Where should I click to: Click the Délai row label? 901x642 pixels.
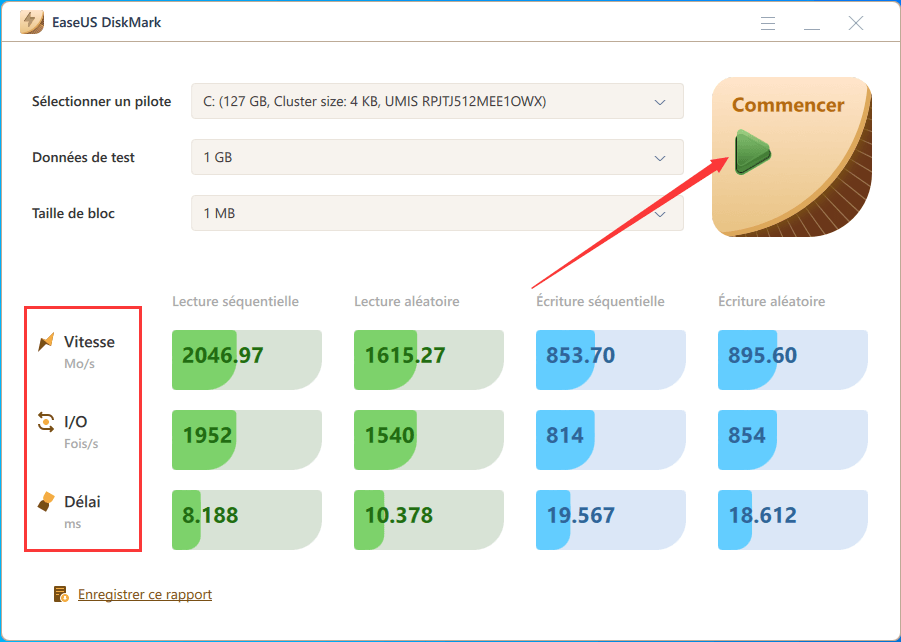(82, 501)
